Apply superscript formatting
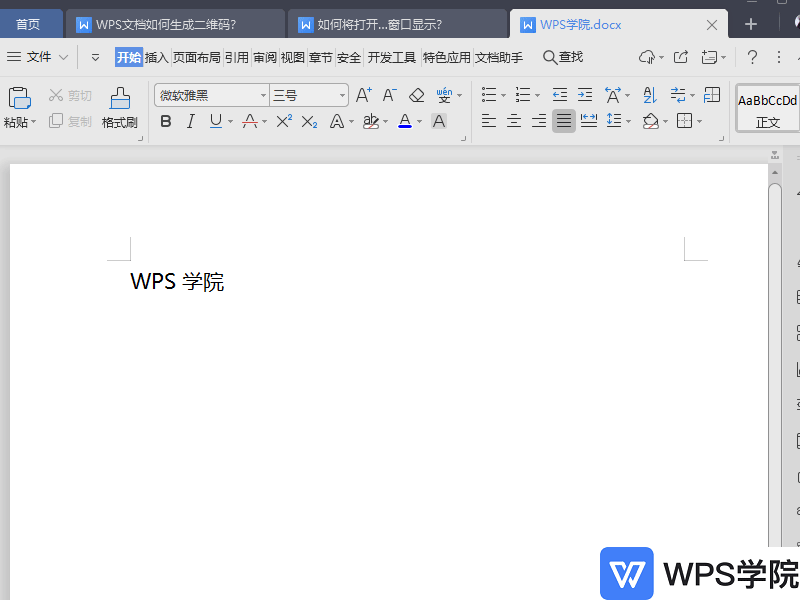800x600 pixels. pos(282,121)
